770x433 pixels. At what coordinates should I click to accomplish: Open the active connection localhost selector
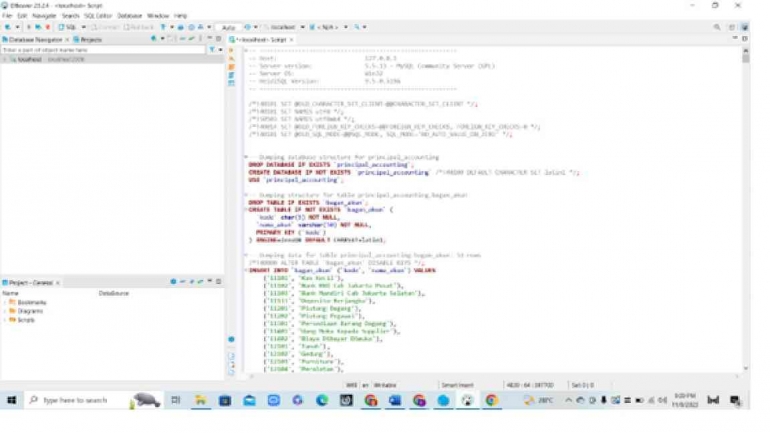(x=284, y=27)
